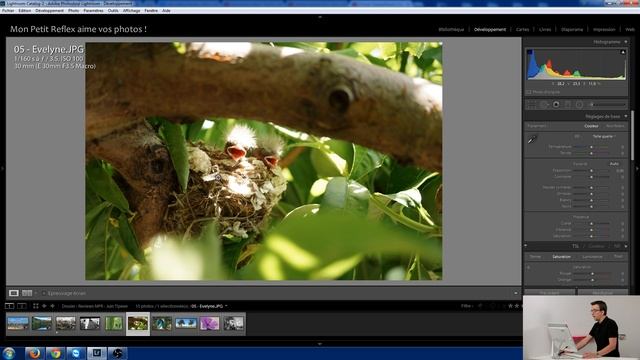Open the white balance preset dropdown

coord(604,136)
